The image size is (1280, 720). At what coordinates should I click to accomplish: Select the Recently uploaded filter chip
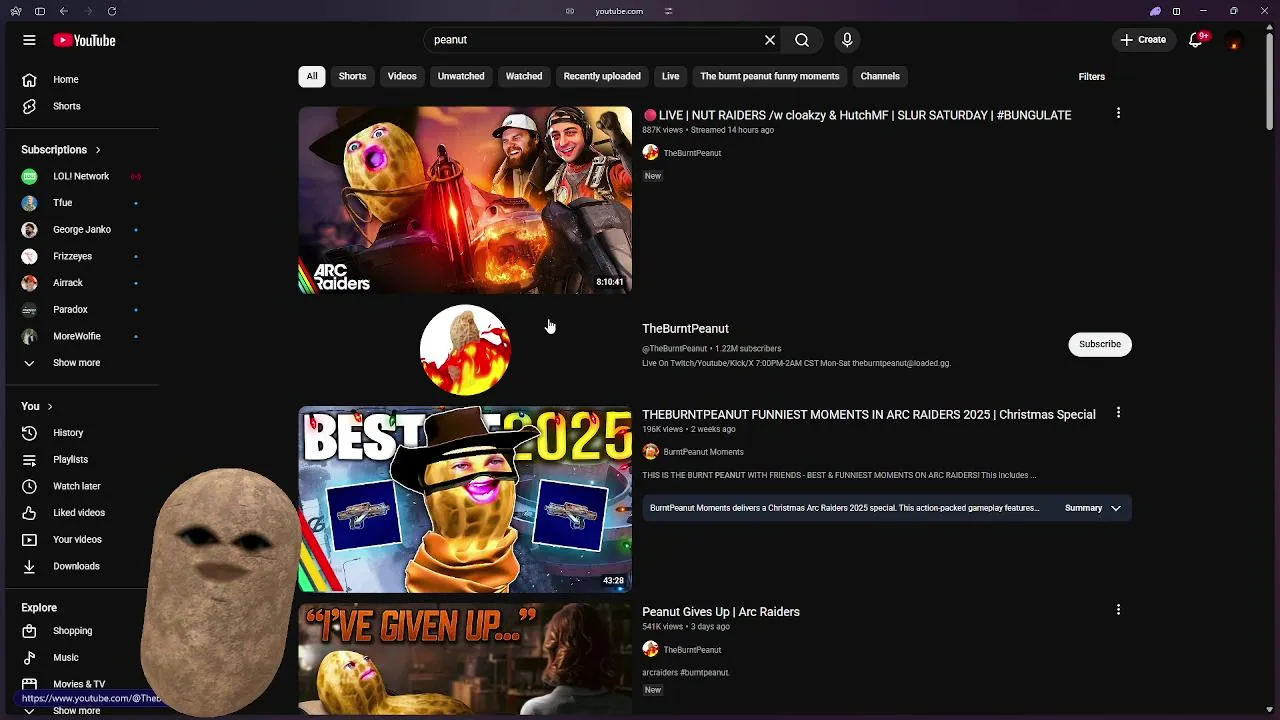(x=602, y=76)
